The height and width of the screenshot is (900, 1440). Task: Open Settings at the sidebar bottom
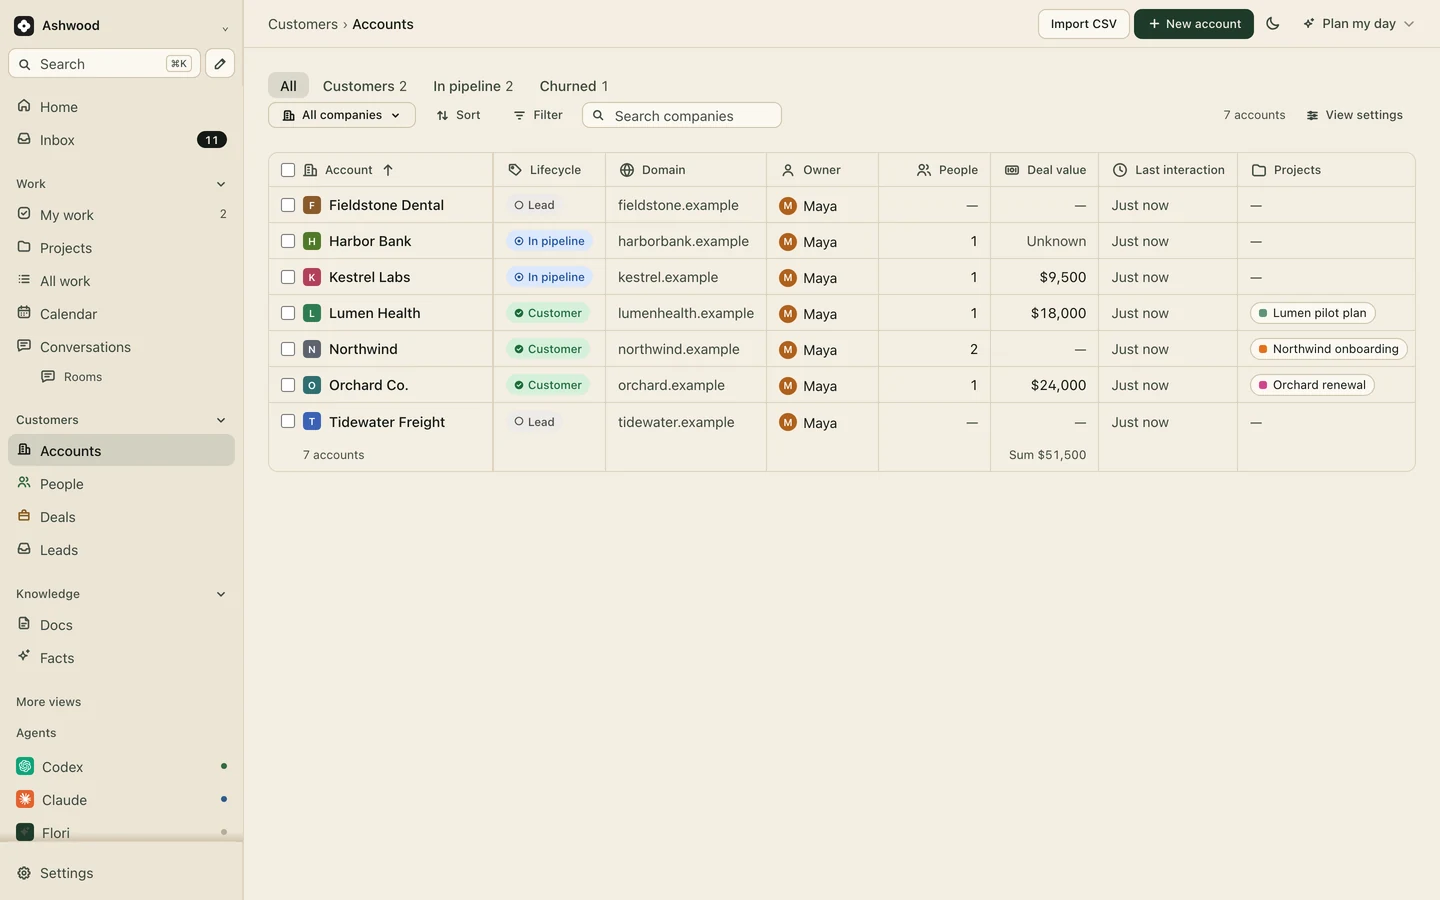point(121,873)
